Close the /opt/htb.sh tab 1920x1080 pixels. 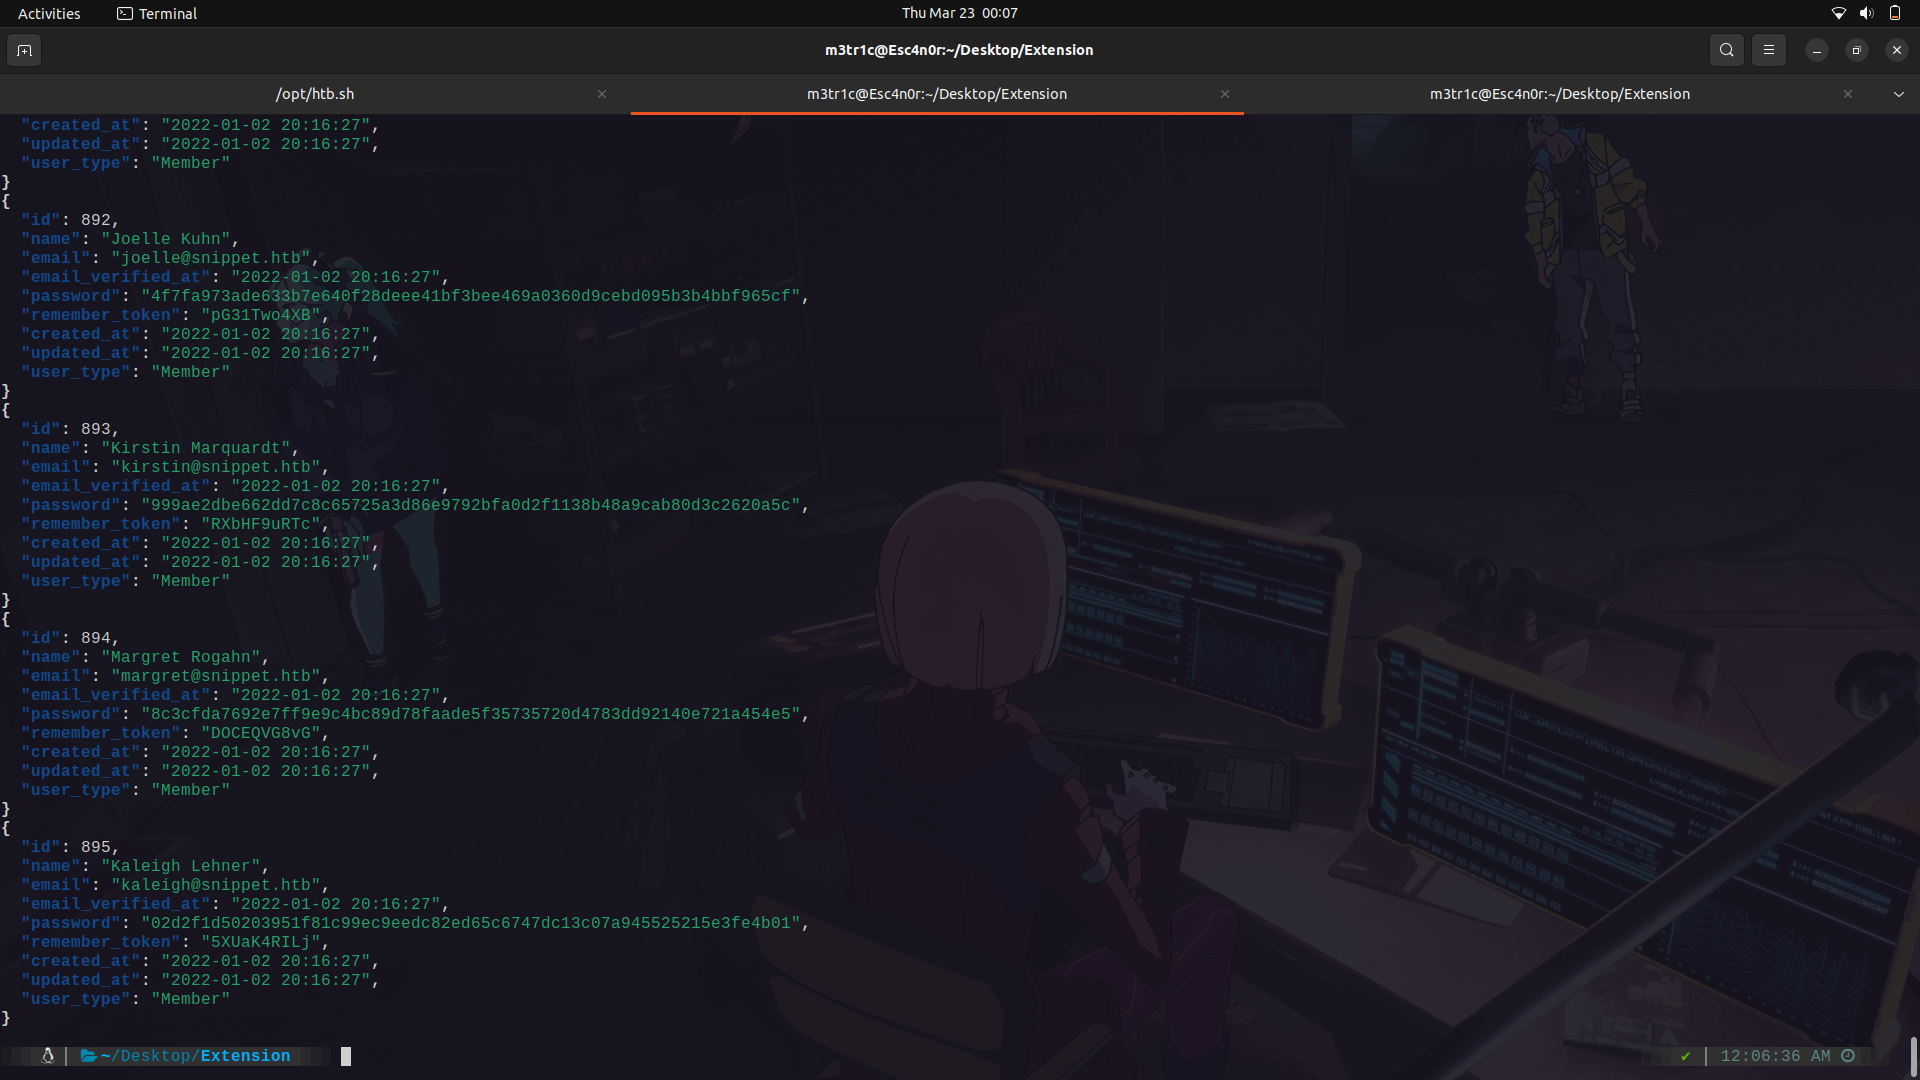click(x=602, y=94)
